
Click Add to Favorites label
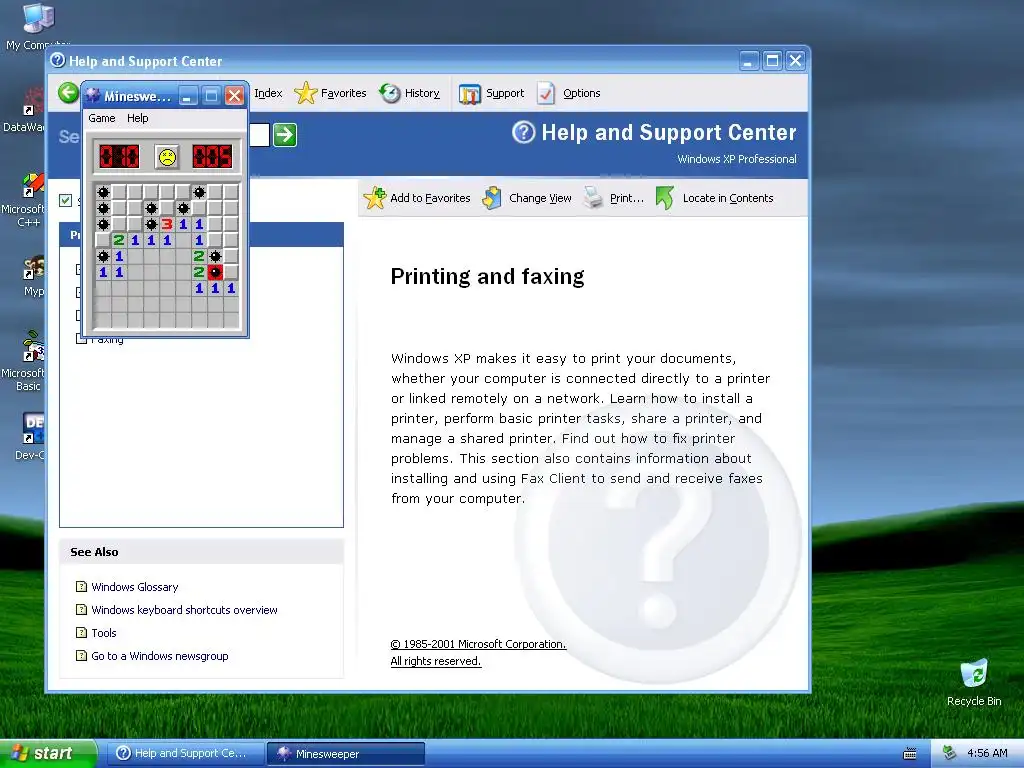click(x=430, y=198)
